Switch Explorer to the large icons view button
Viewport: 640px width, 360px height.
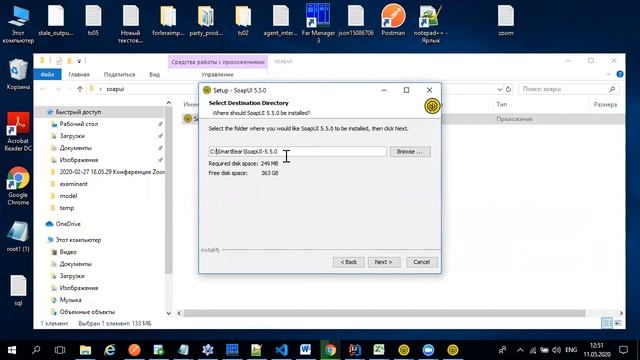tap(618, 323)
